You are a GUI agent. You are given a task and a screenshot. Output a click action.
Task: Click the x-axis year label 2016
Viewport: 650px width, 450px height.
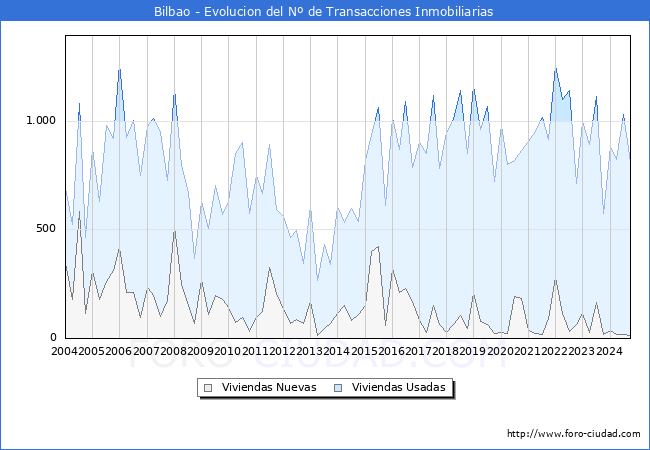pyautogui.click(x=391, y=351)
